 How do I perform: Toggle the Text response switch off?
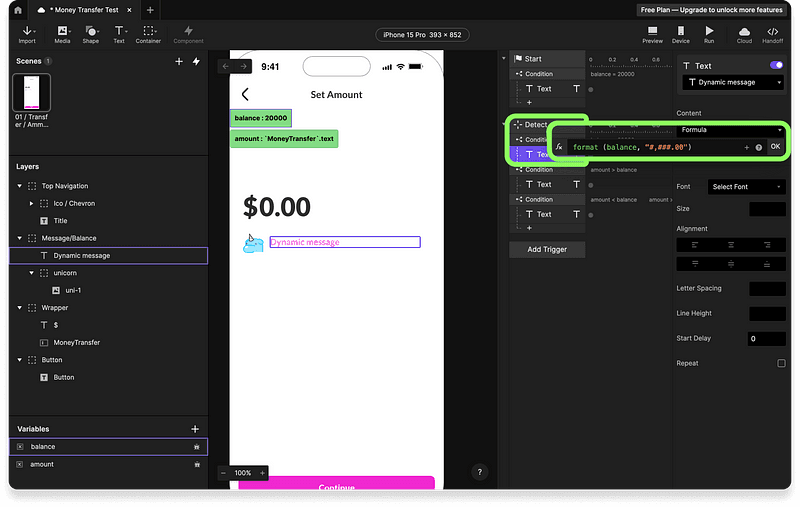tap(776, 65)
